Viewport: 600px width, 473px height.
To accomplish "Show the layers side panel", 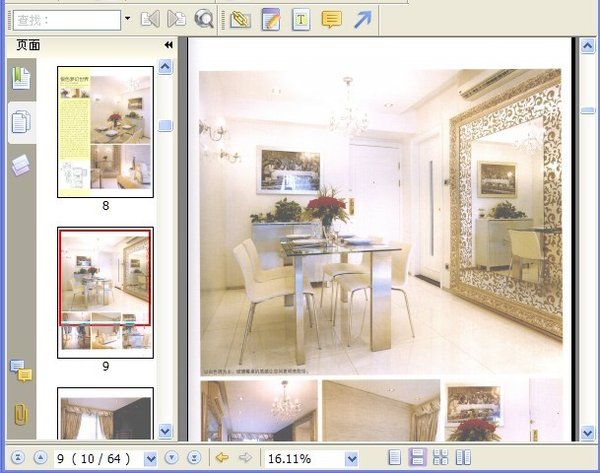I will (20, 166).
